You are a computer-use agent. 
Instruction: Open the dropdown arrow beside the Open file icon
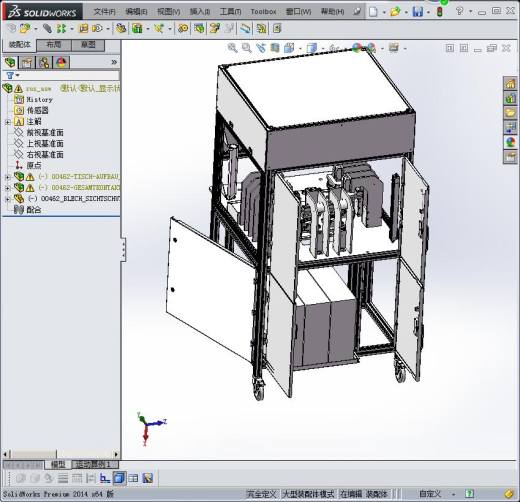[x=406, y=12]
